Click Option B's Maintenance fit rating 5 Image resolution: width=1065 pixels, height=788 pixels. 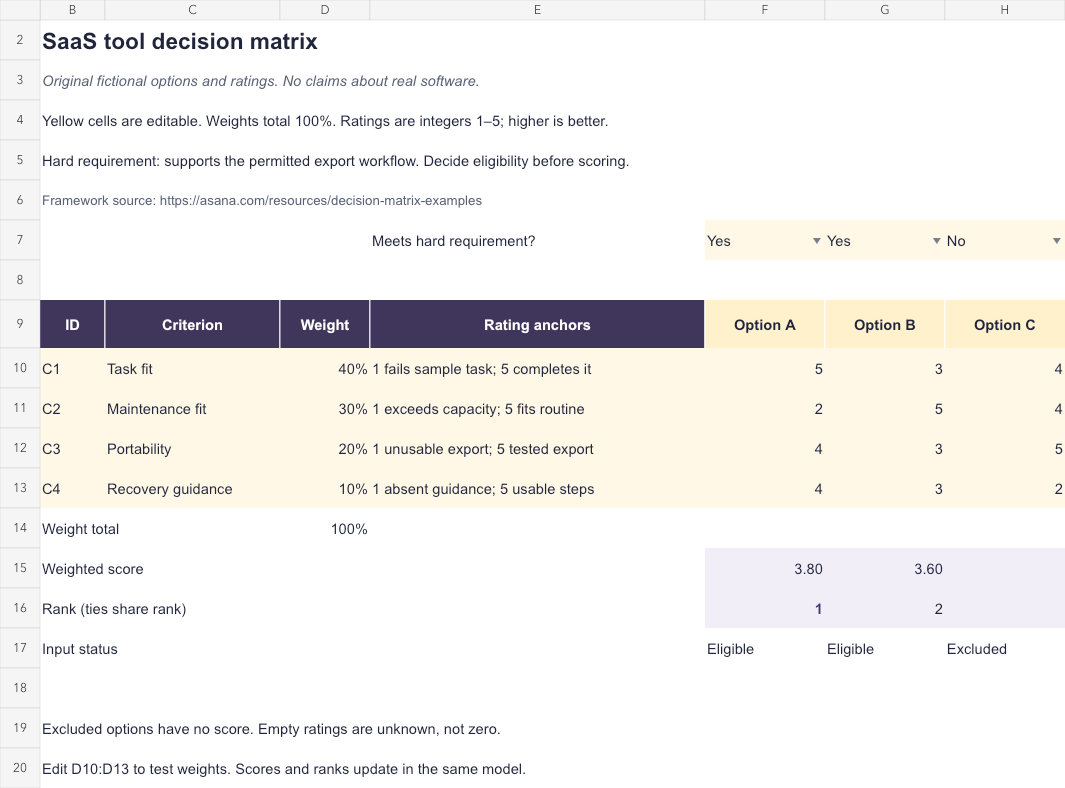click(884, 409)
